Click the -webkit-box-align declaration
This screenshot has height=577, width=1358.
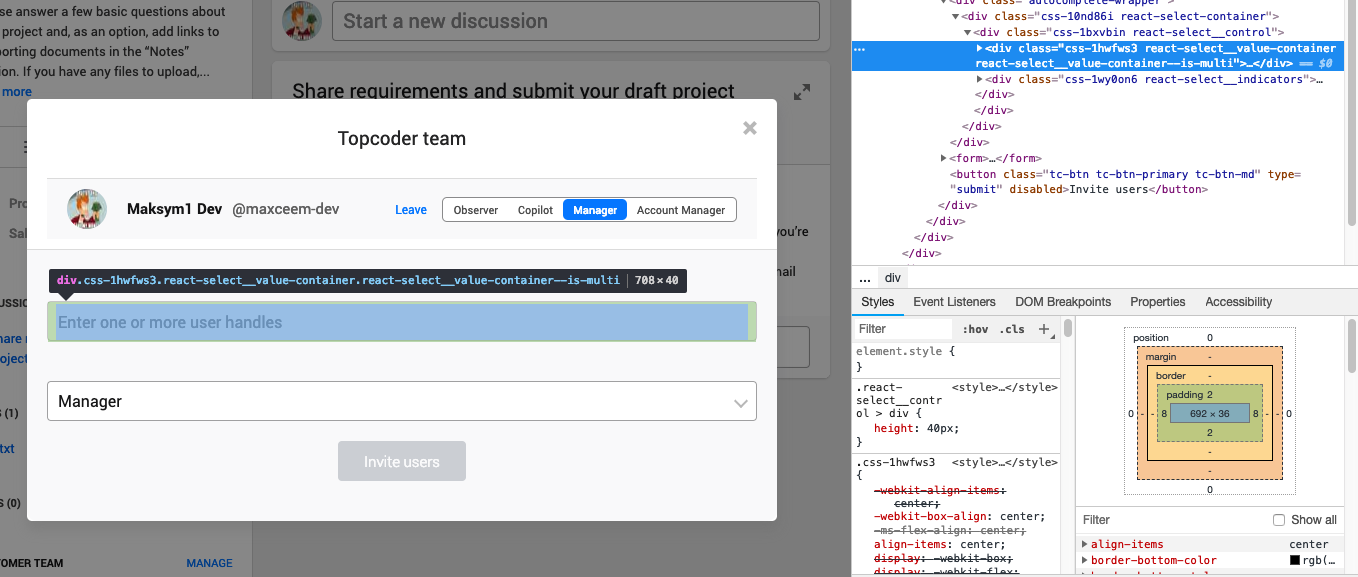click(x=959, y=517)
